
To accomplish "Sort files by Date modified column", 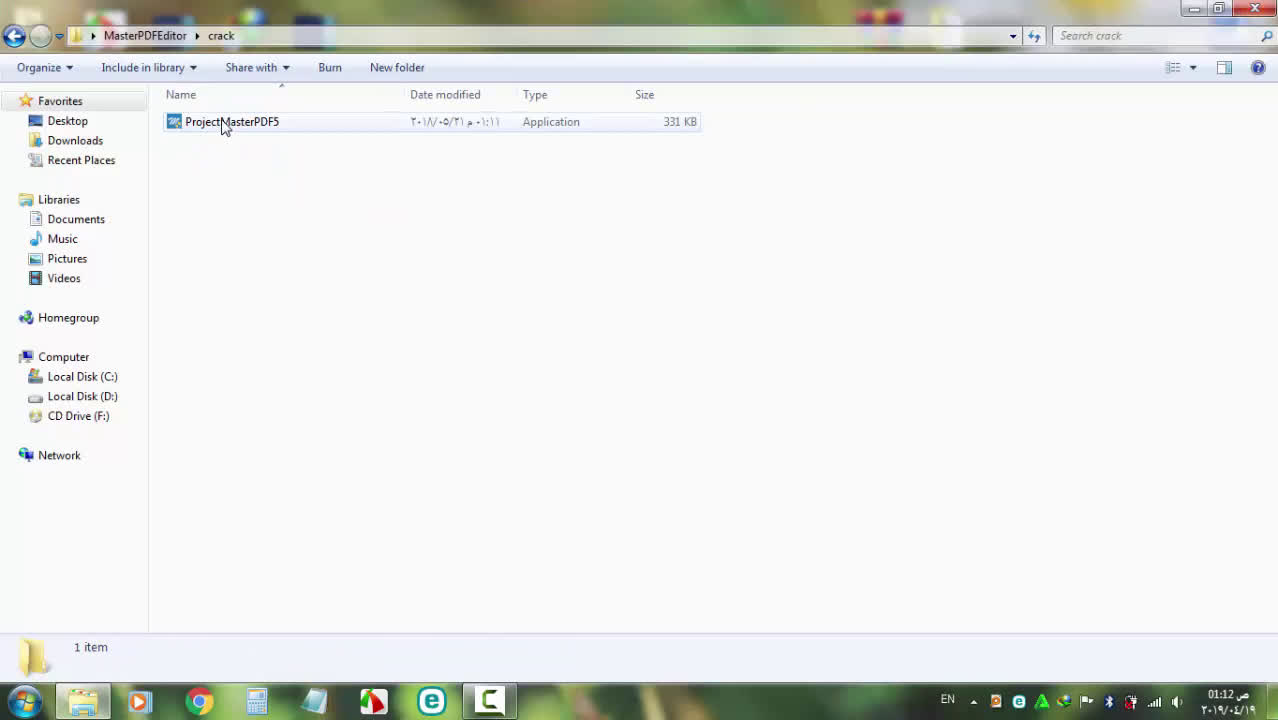I will pos(445,95).
